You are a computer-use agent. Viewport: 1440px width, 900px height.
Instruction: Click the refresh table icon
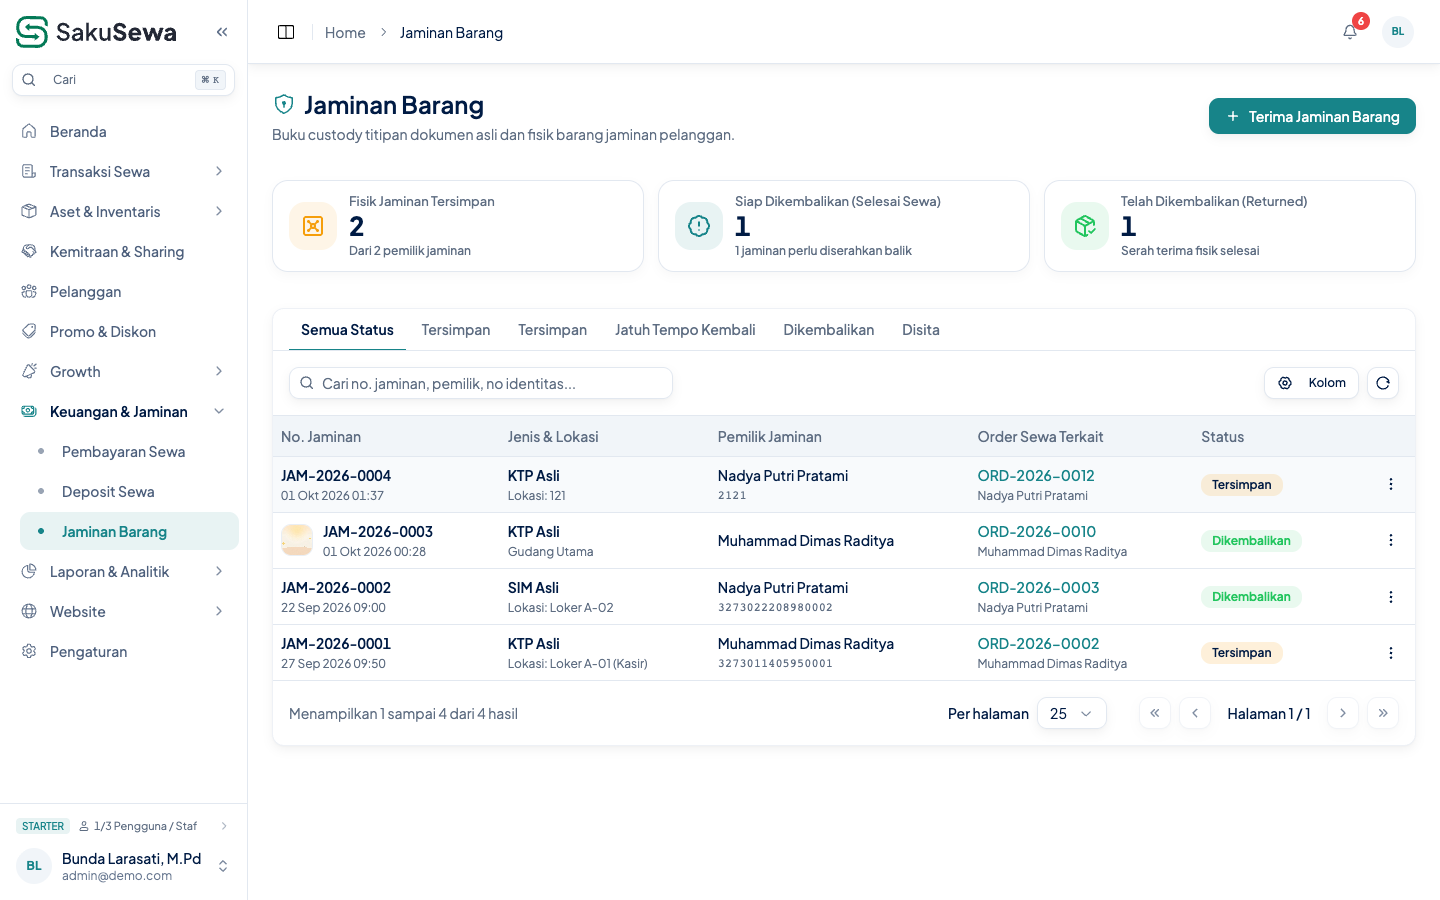pyautogui.click(x=1383, y=383)
